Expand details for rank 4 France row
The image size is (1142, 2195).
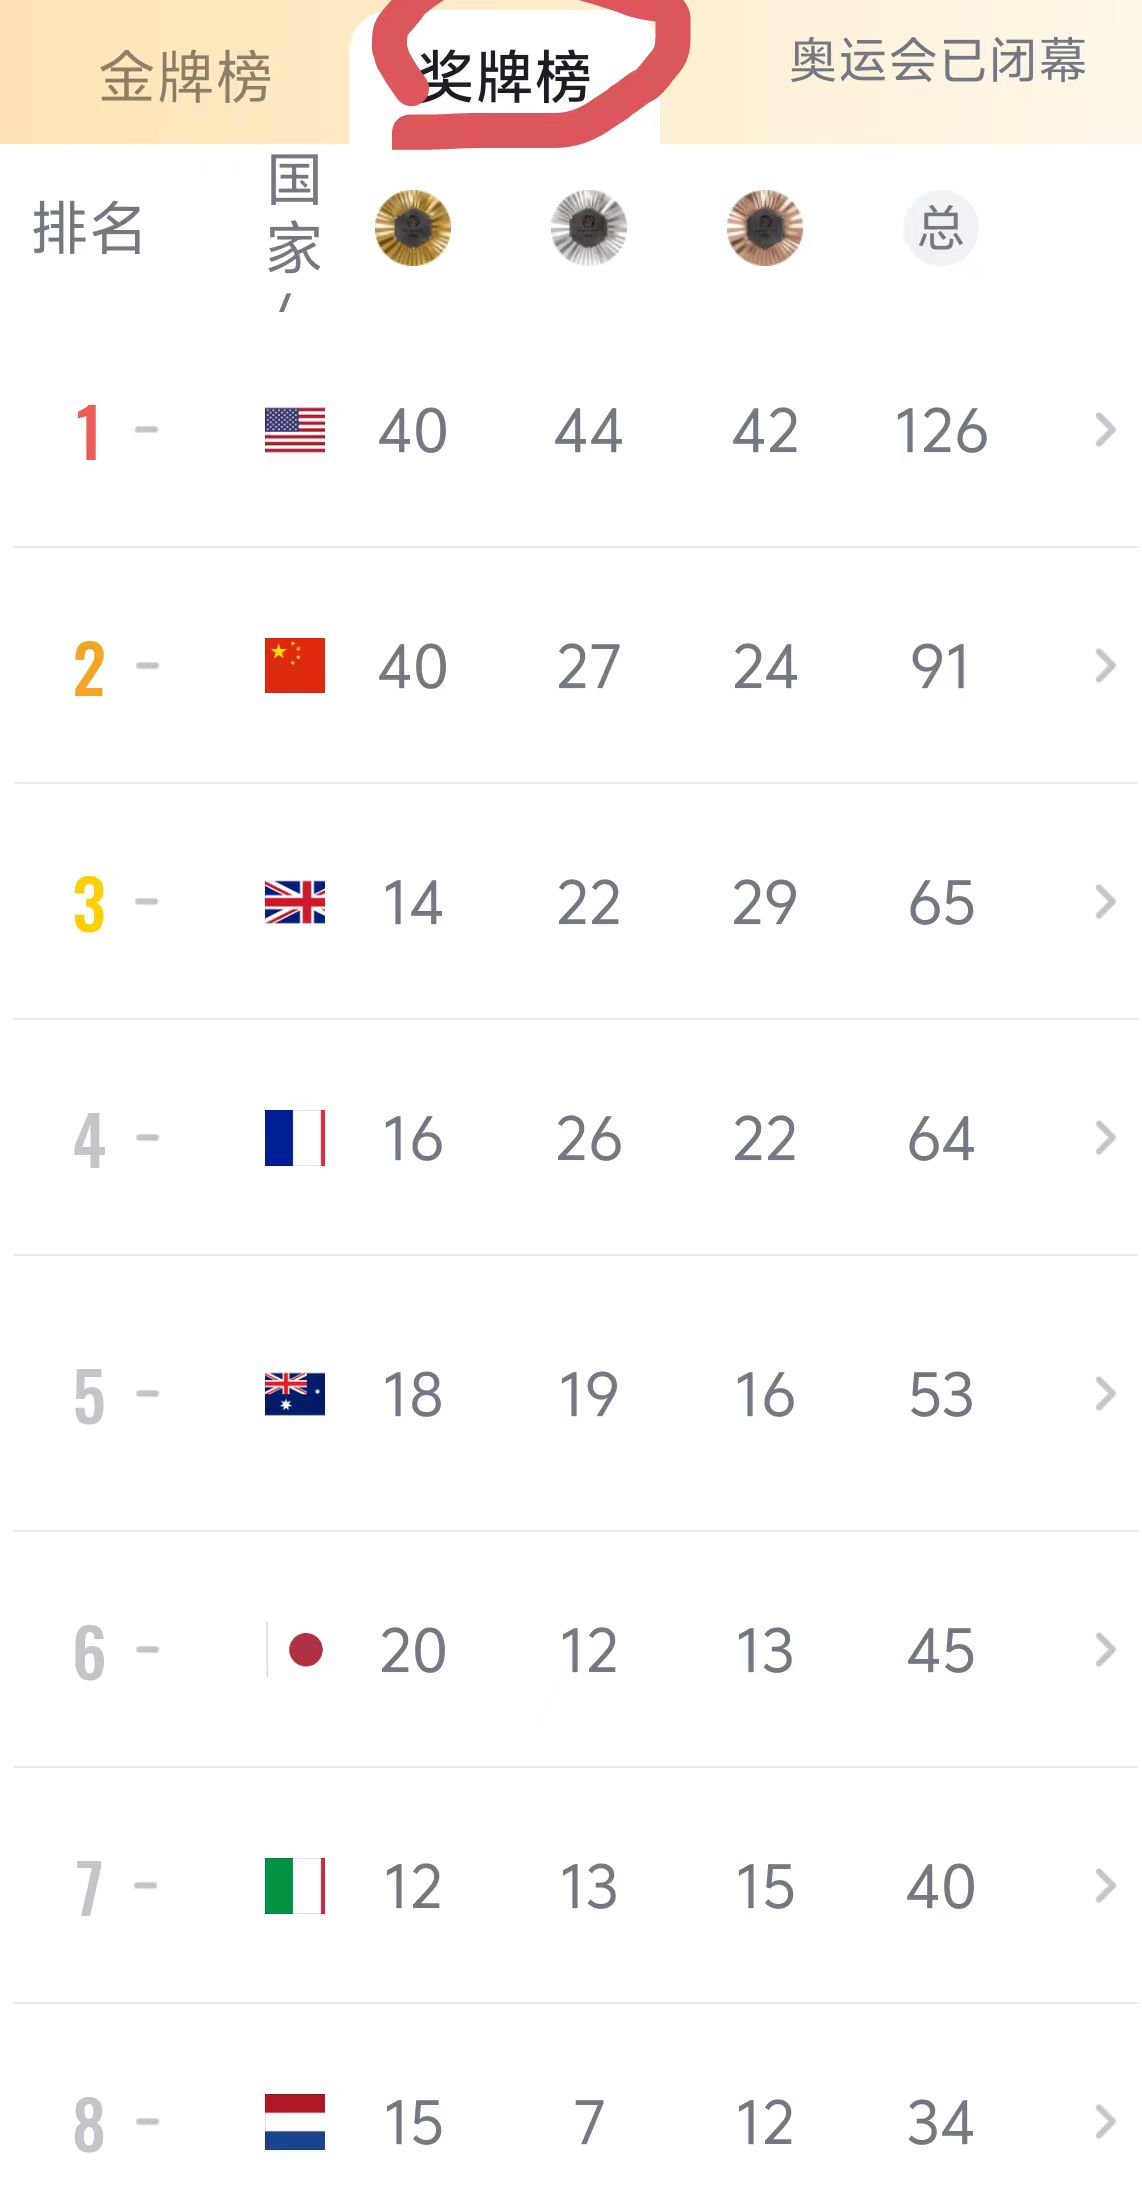1105,1138
